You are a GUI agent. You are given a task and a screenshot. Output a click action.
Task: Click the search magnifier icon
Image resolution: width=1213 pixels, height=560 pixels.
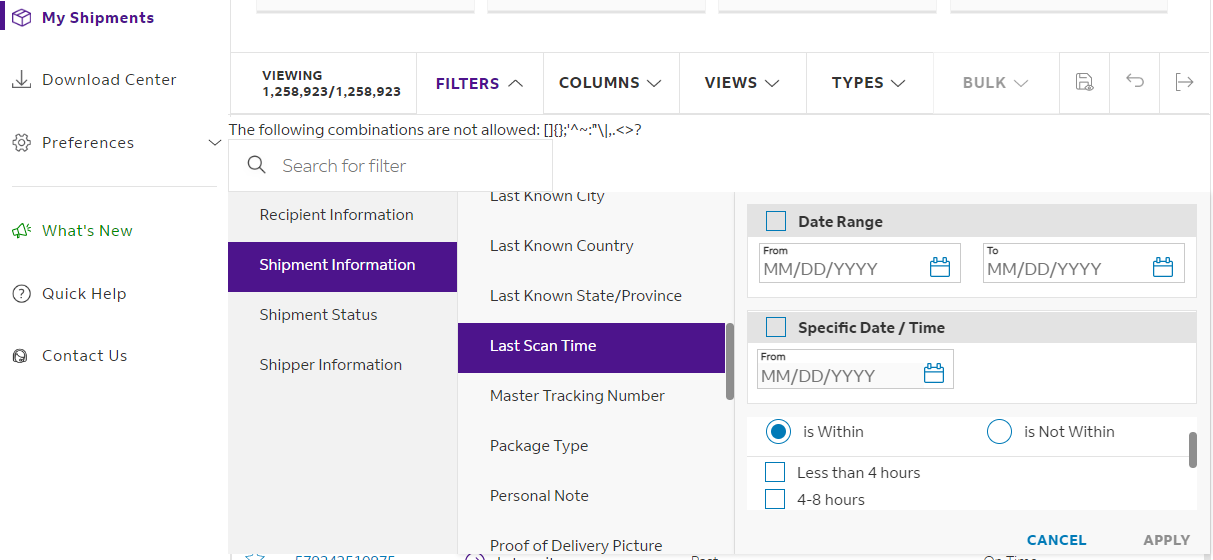tap(257, 165)
